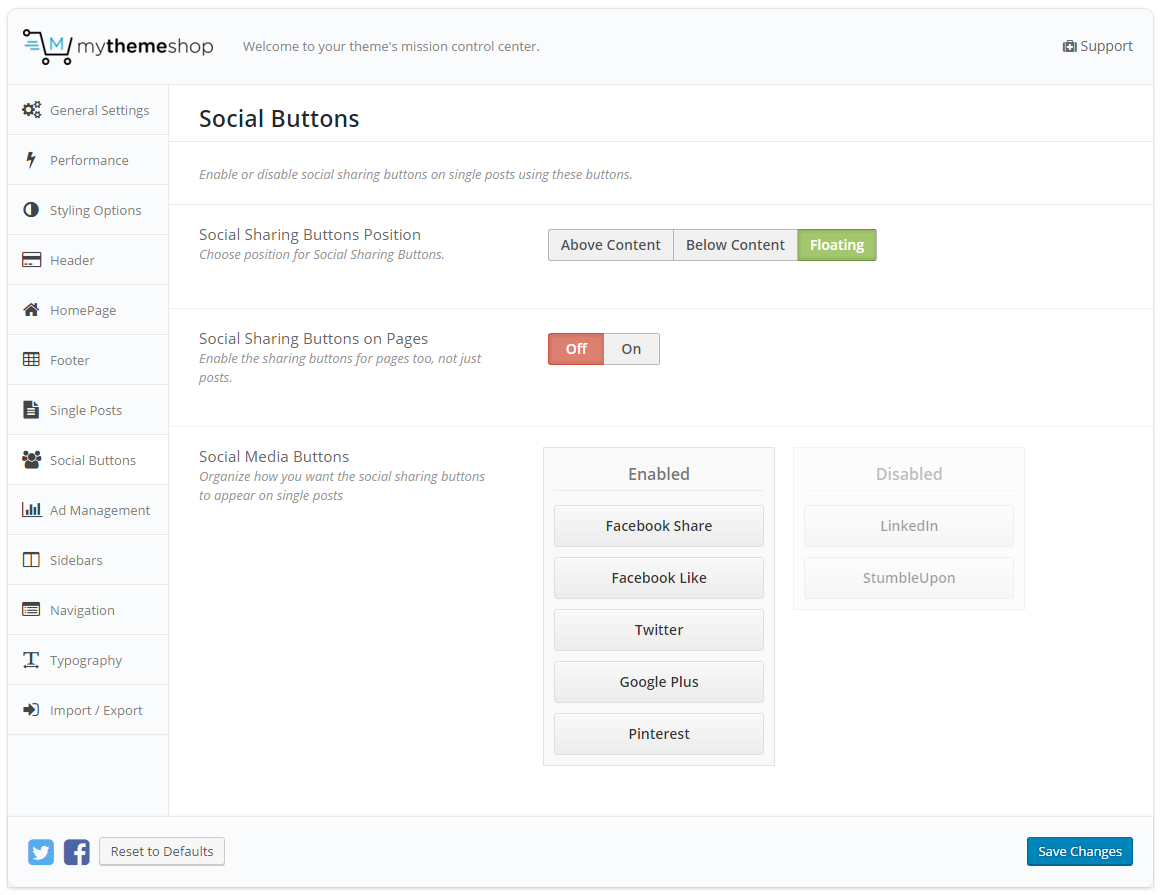Viewport: 1160px width, 895px height.
Task: Click the HomePage house icon
Action: click(x=31, y=310)
